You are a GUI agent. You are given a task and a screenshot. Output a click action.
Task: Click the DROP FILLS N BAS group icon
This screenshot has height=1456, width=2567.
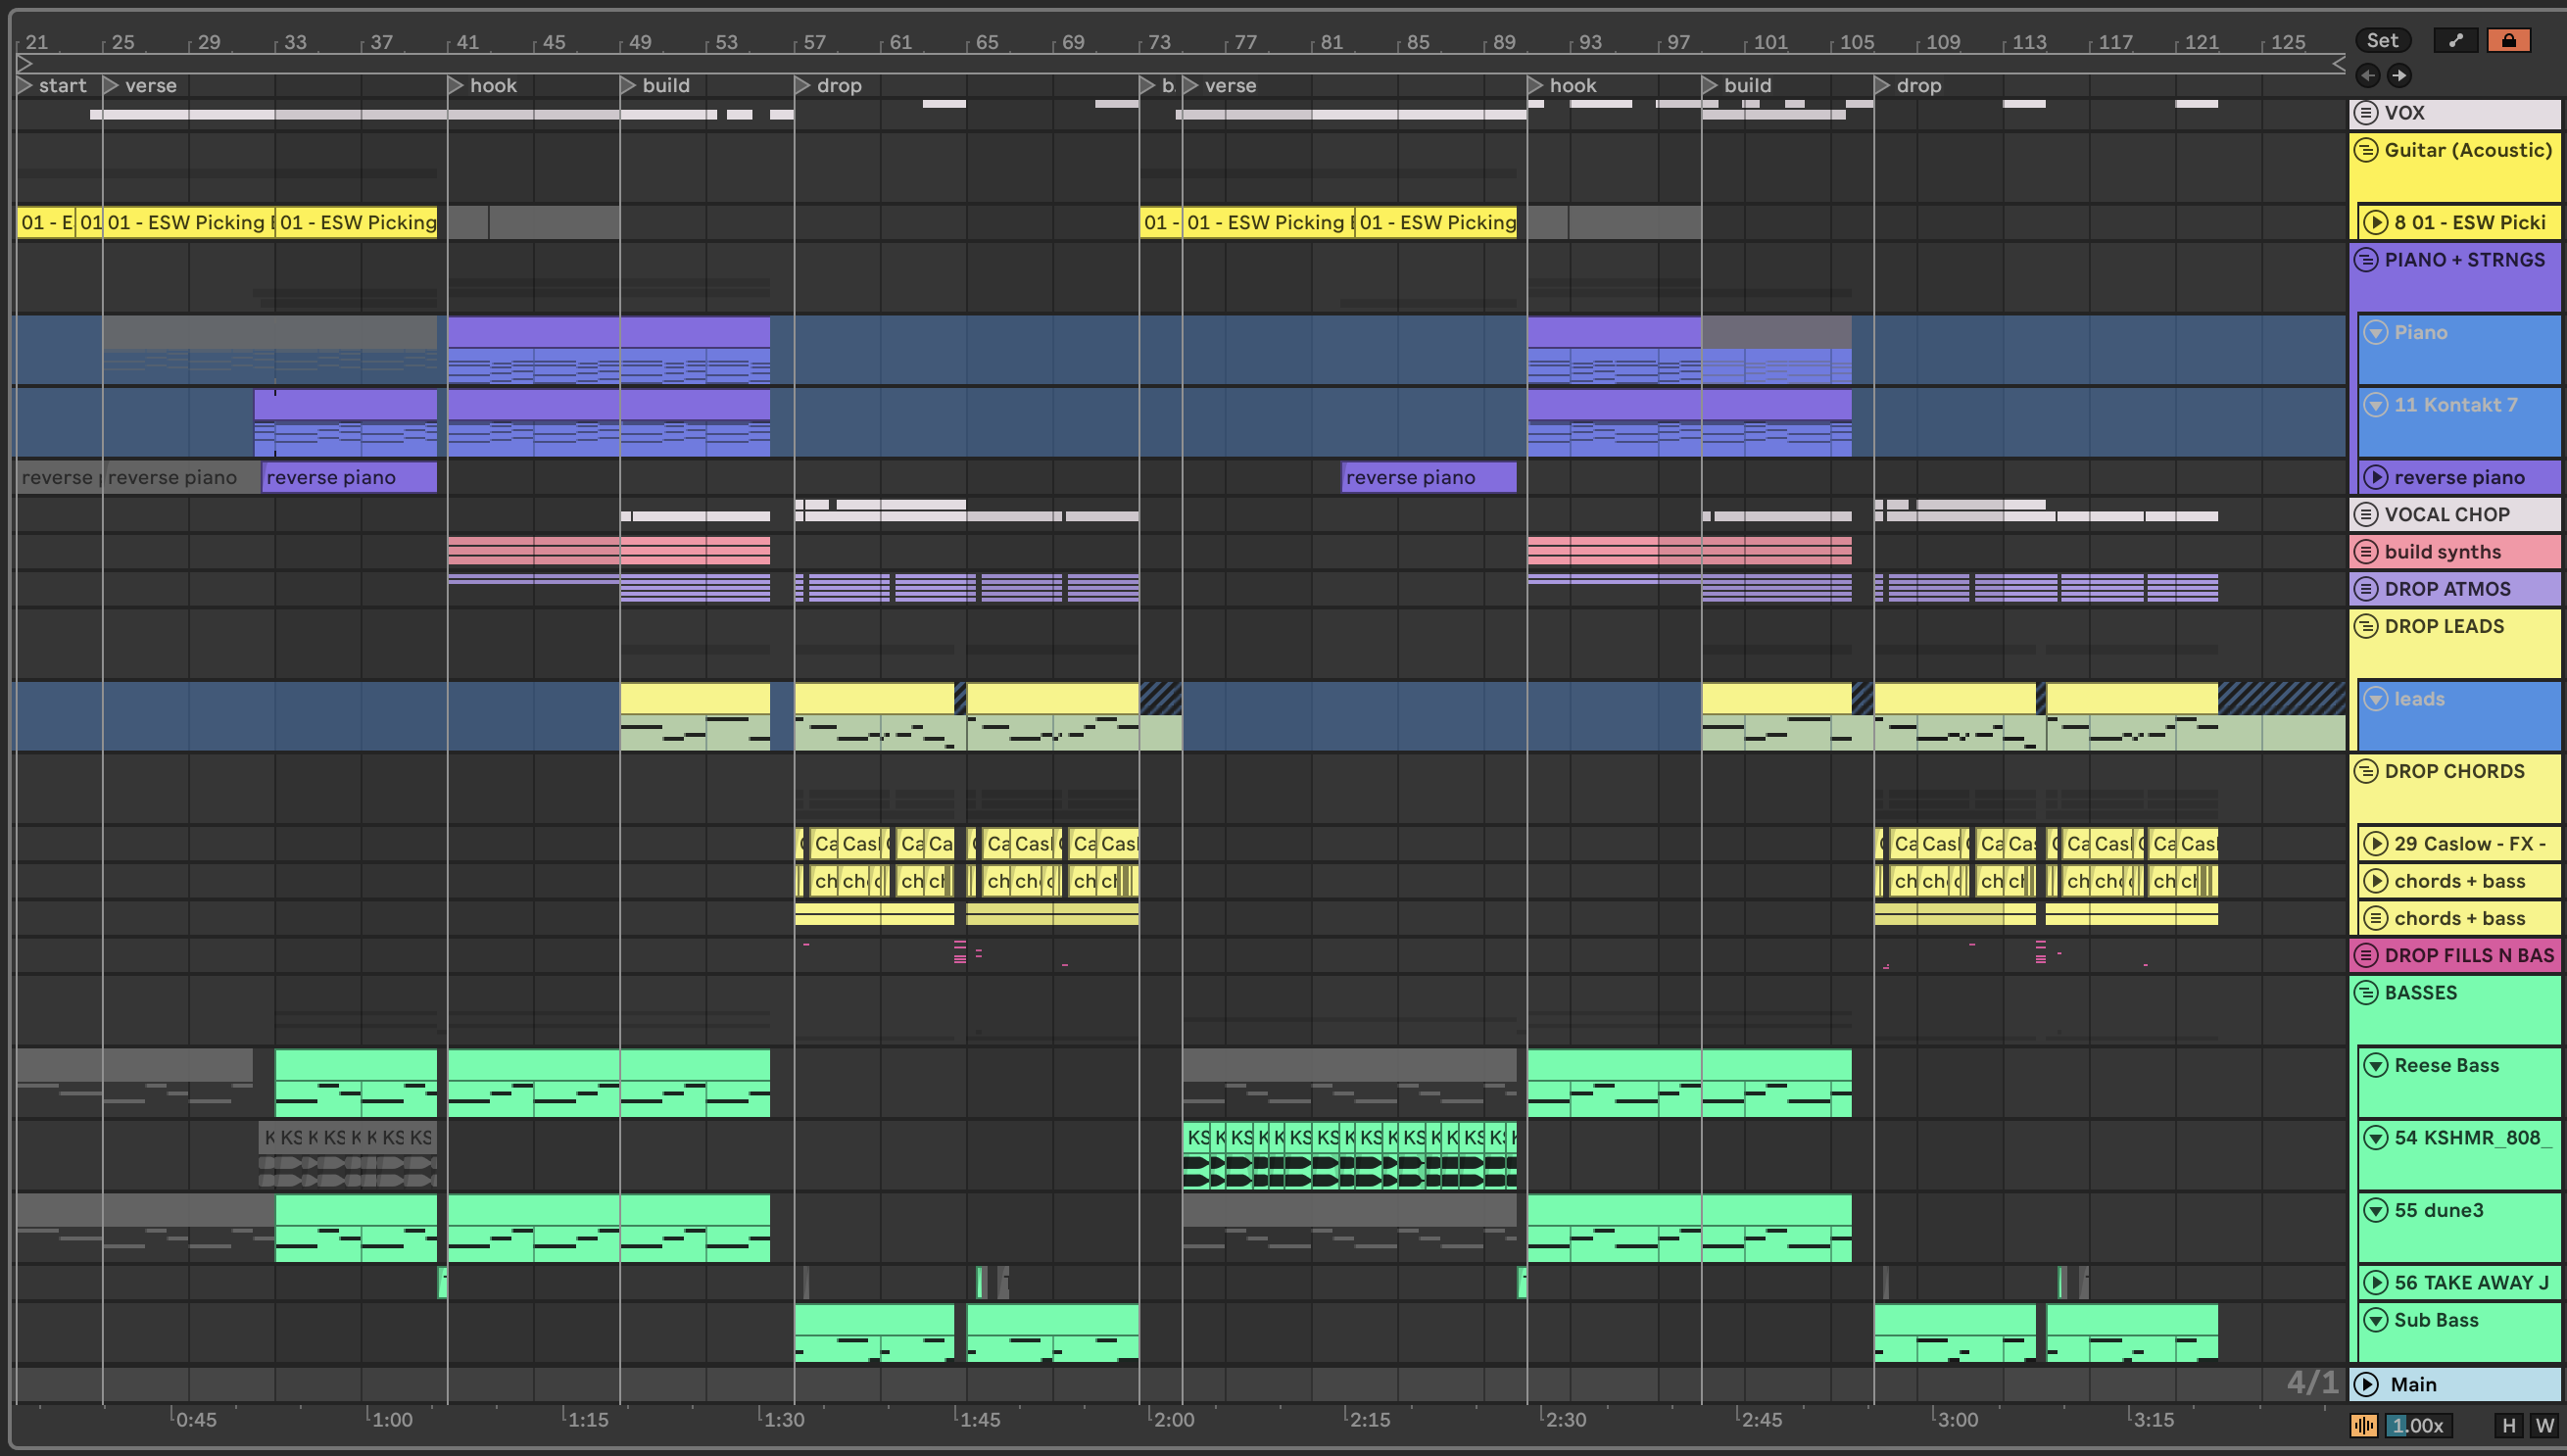tap(2366, 955)
